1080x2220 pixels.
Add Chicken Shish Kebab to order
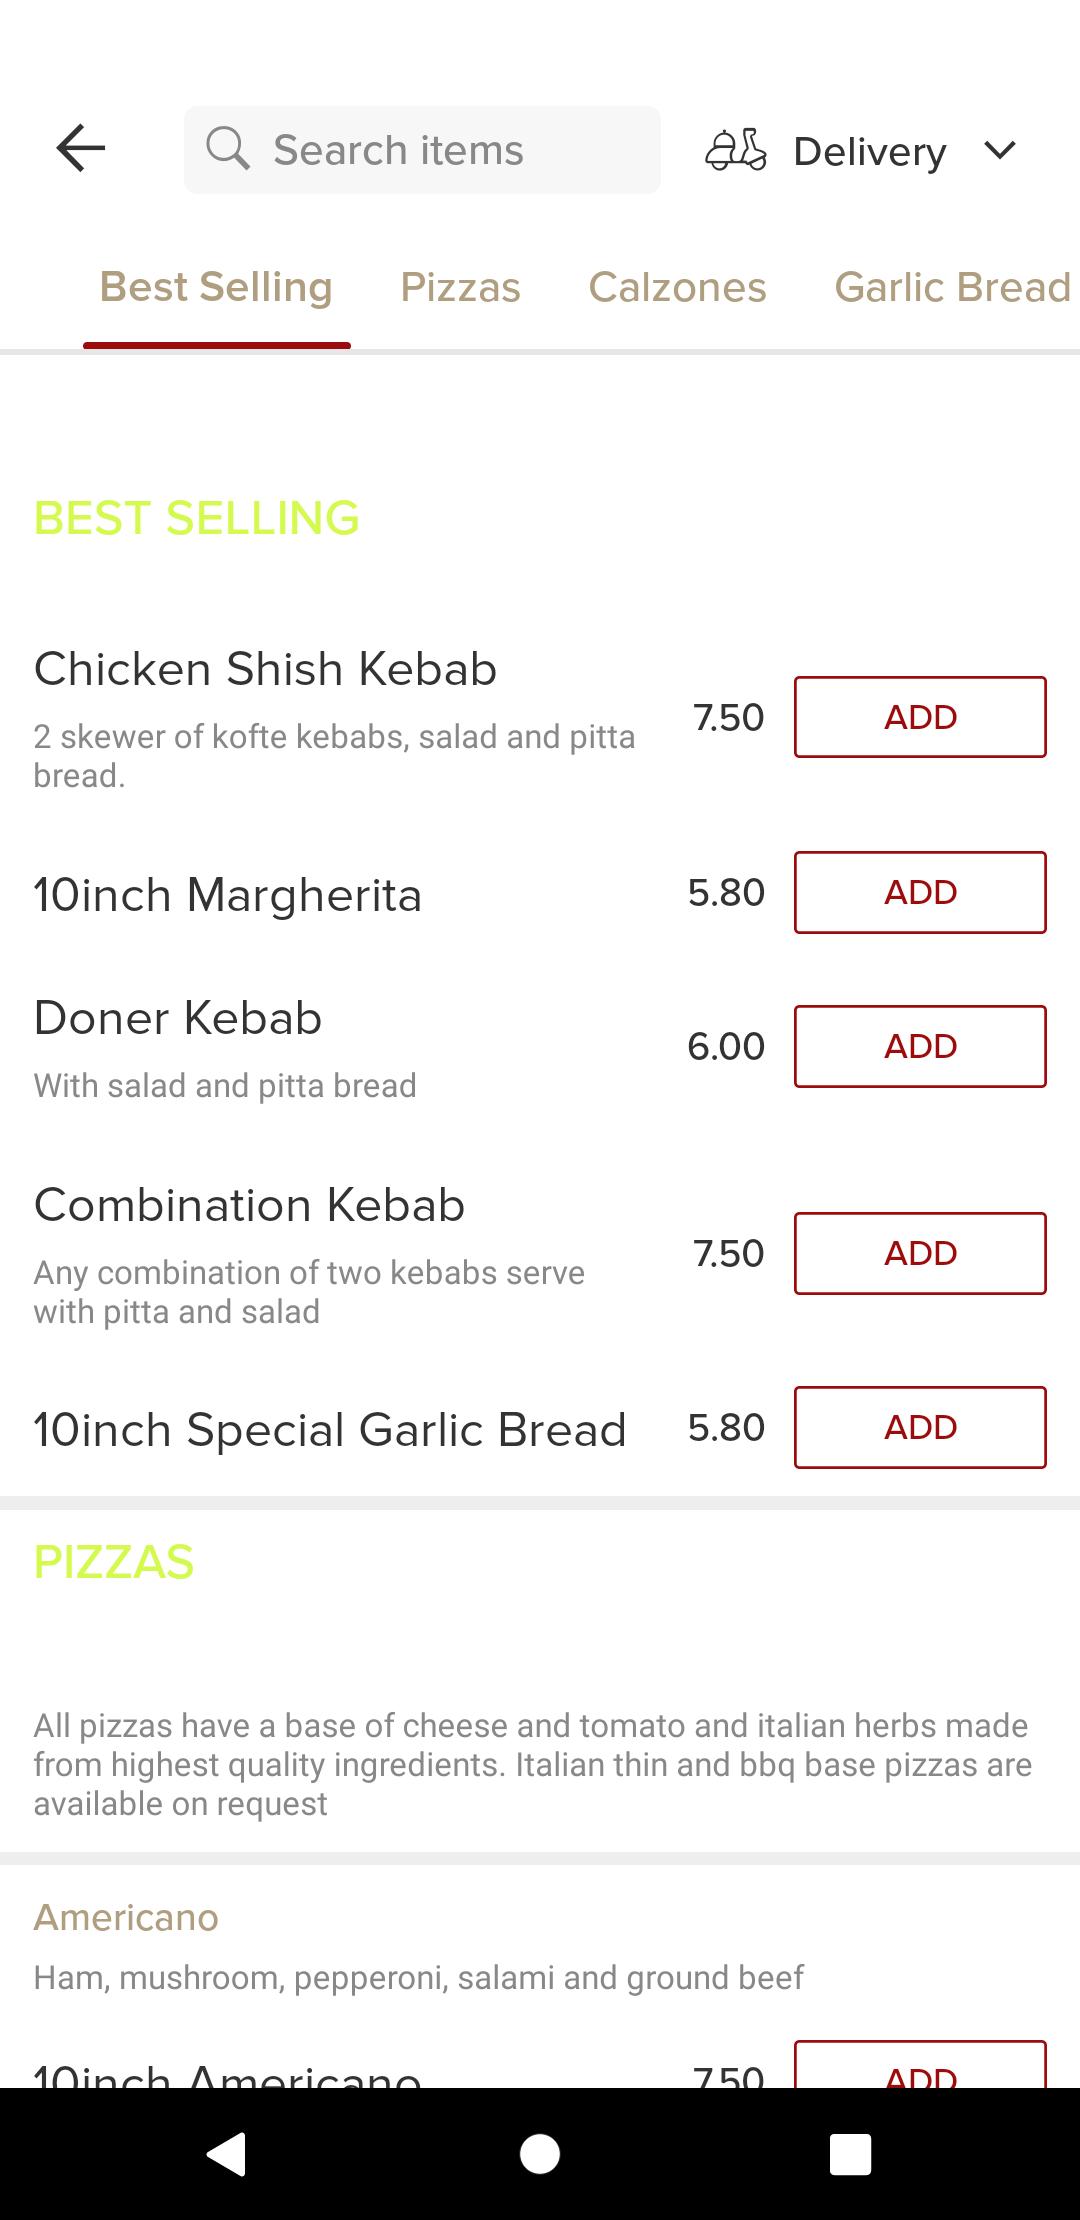919,717
